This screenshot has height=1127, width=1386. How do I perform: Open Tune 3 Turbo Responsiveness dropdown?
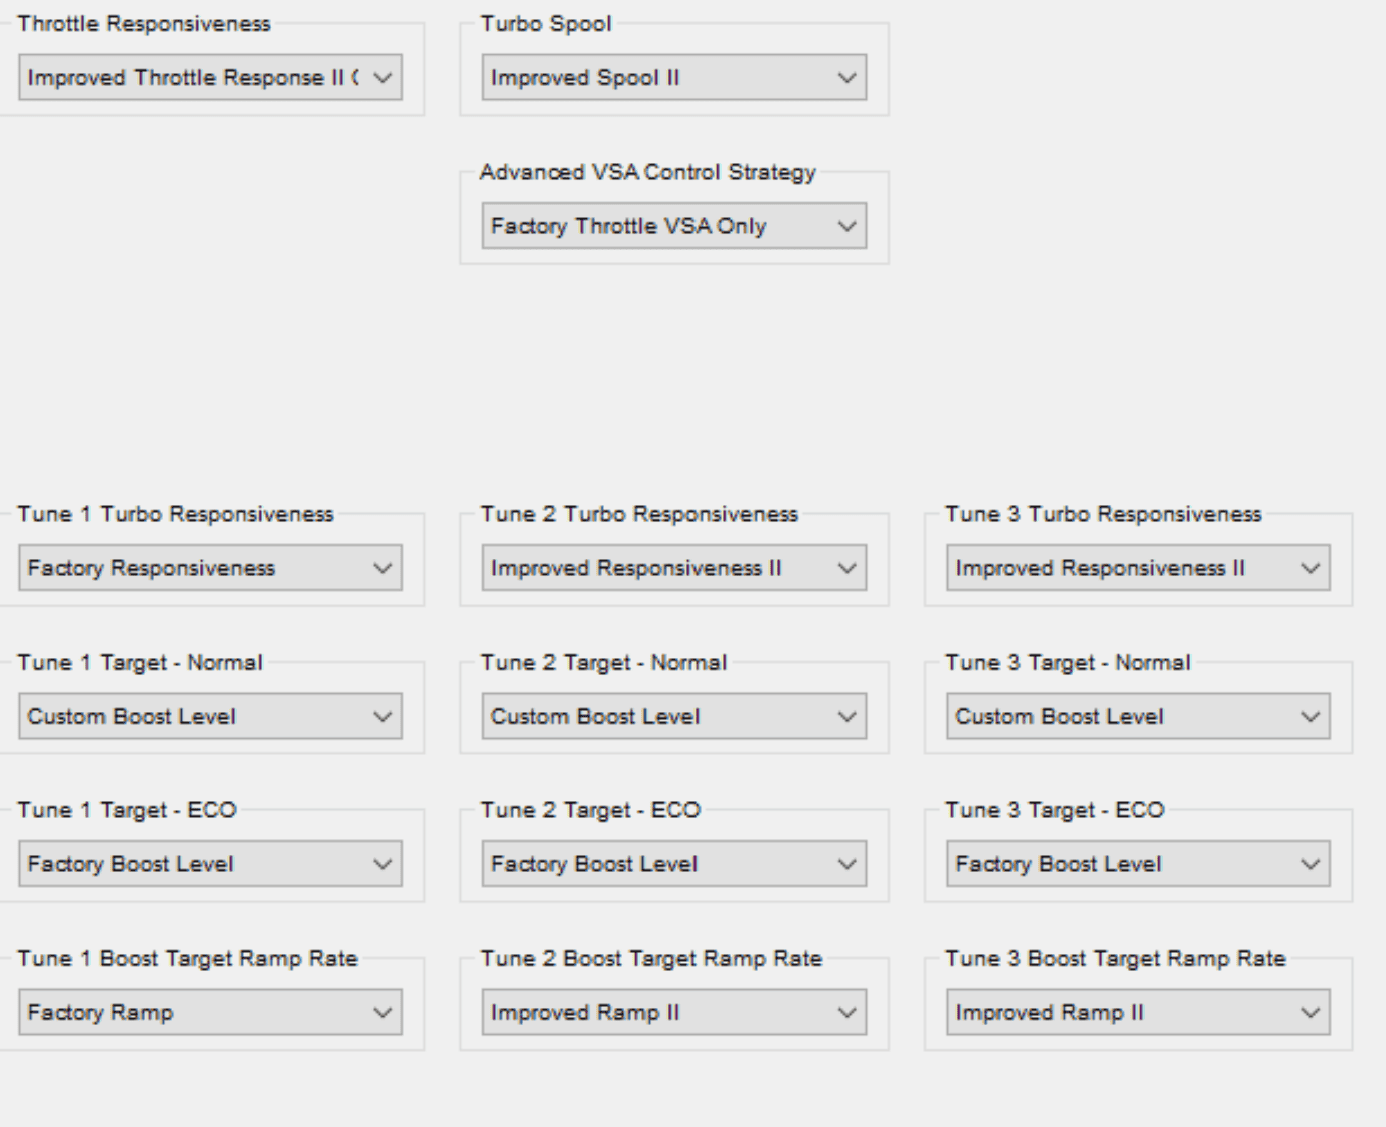click(x=1137, y=568)
